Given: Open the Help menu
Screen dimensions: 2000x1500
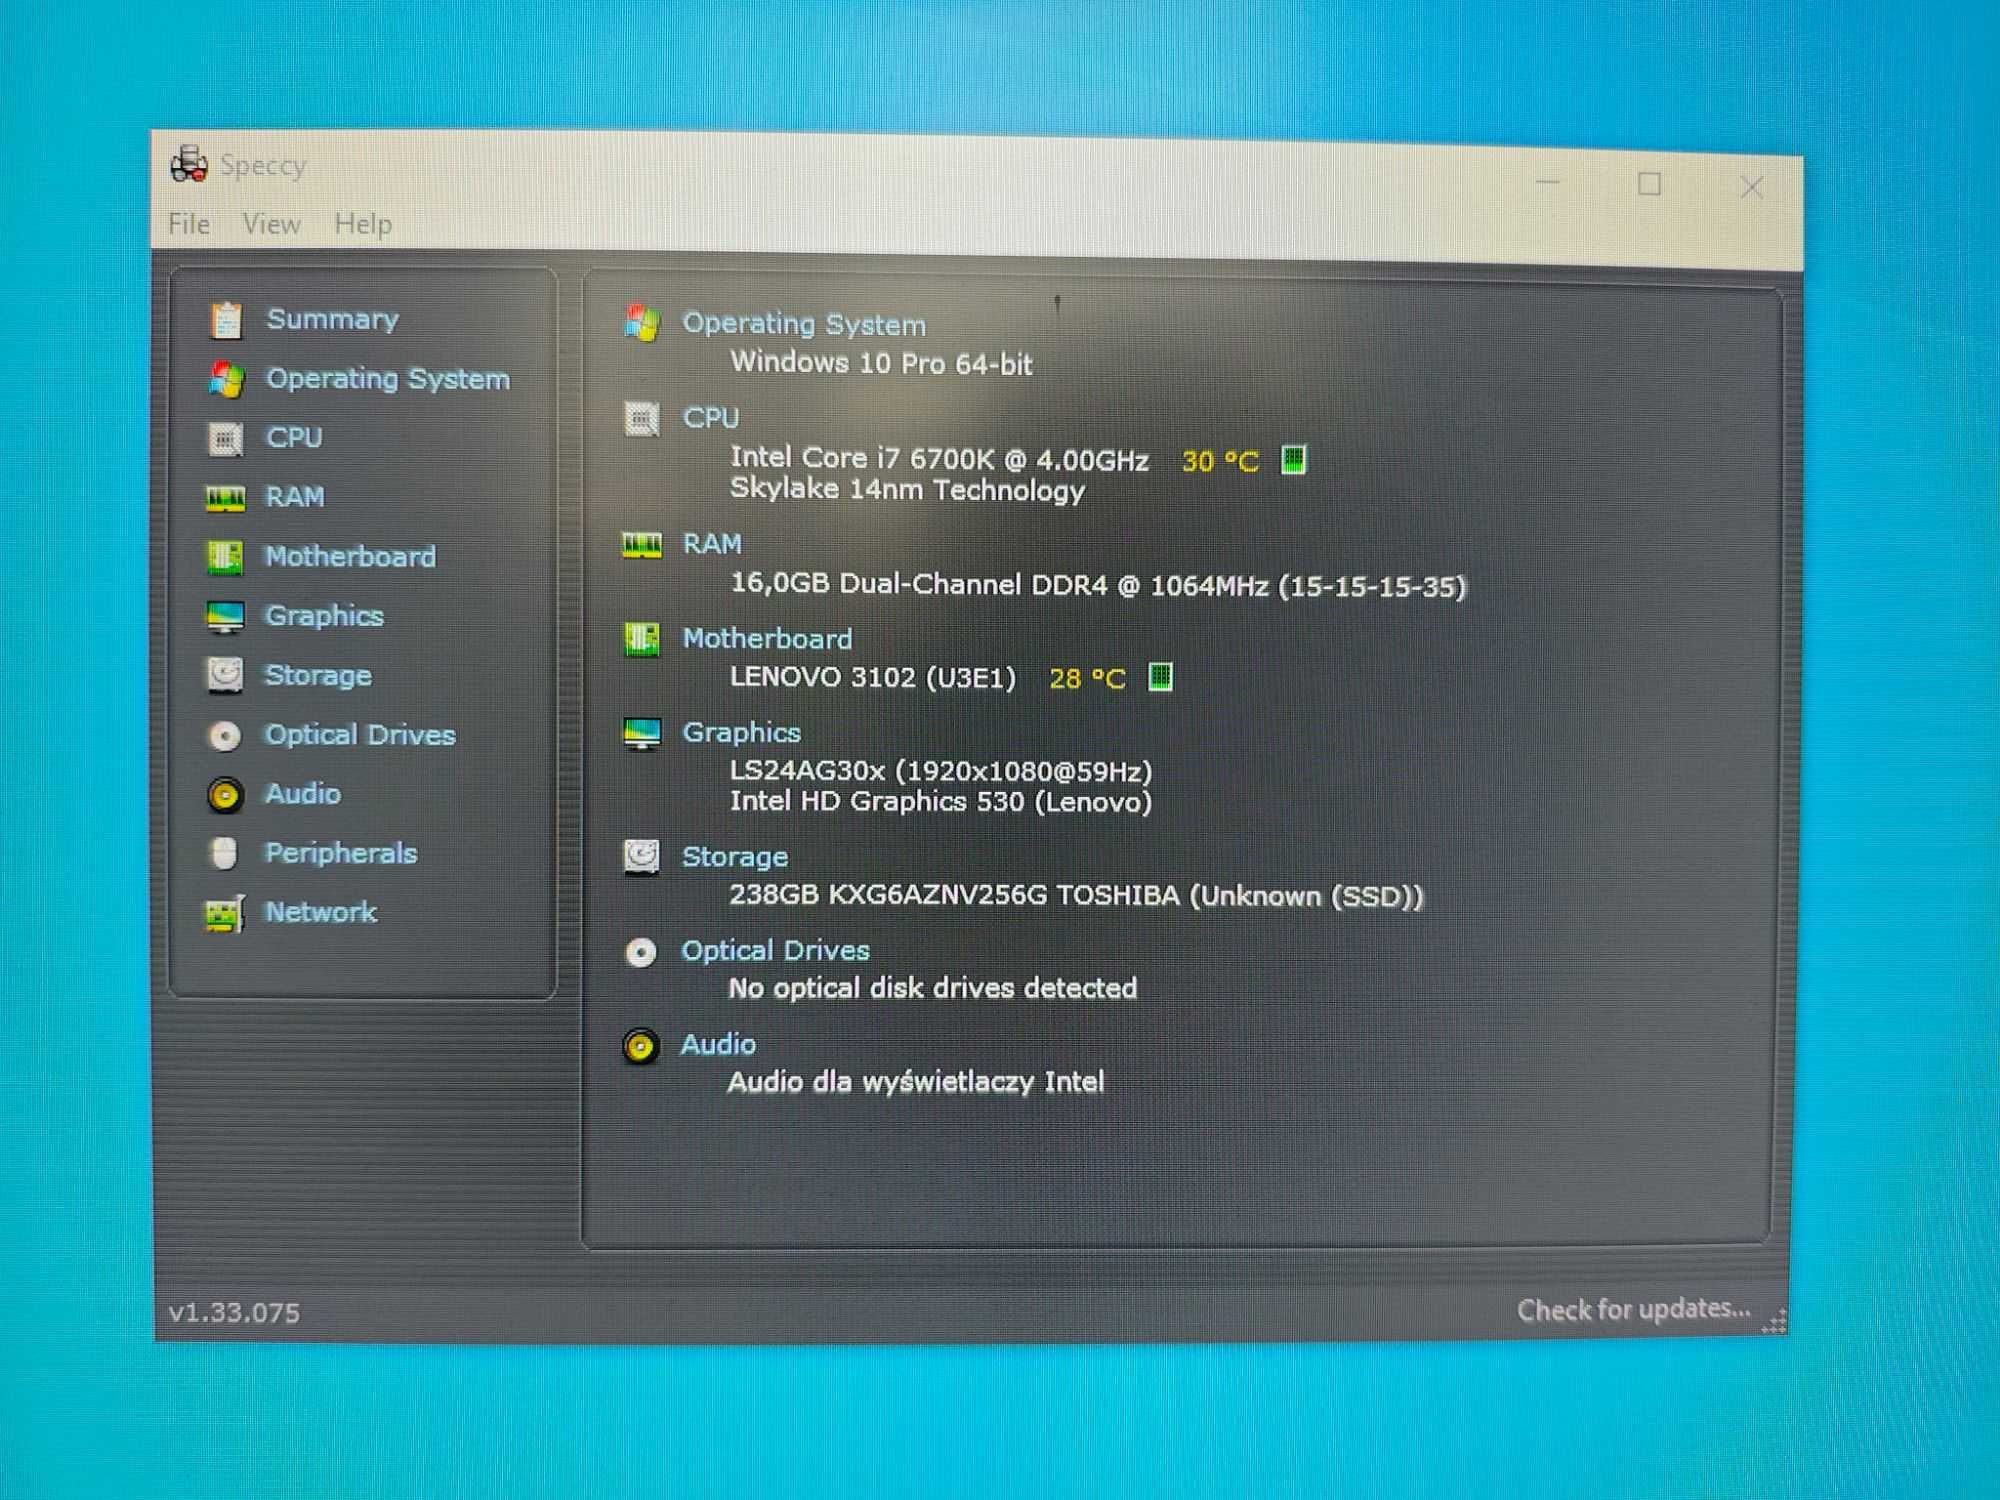Looking at the screenshot, I should (363, 224).
